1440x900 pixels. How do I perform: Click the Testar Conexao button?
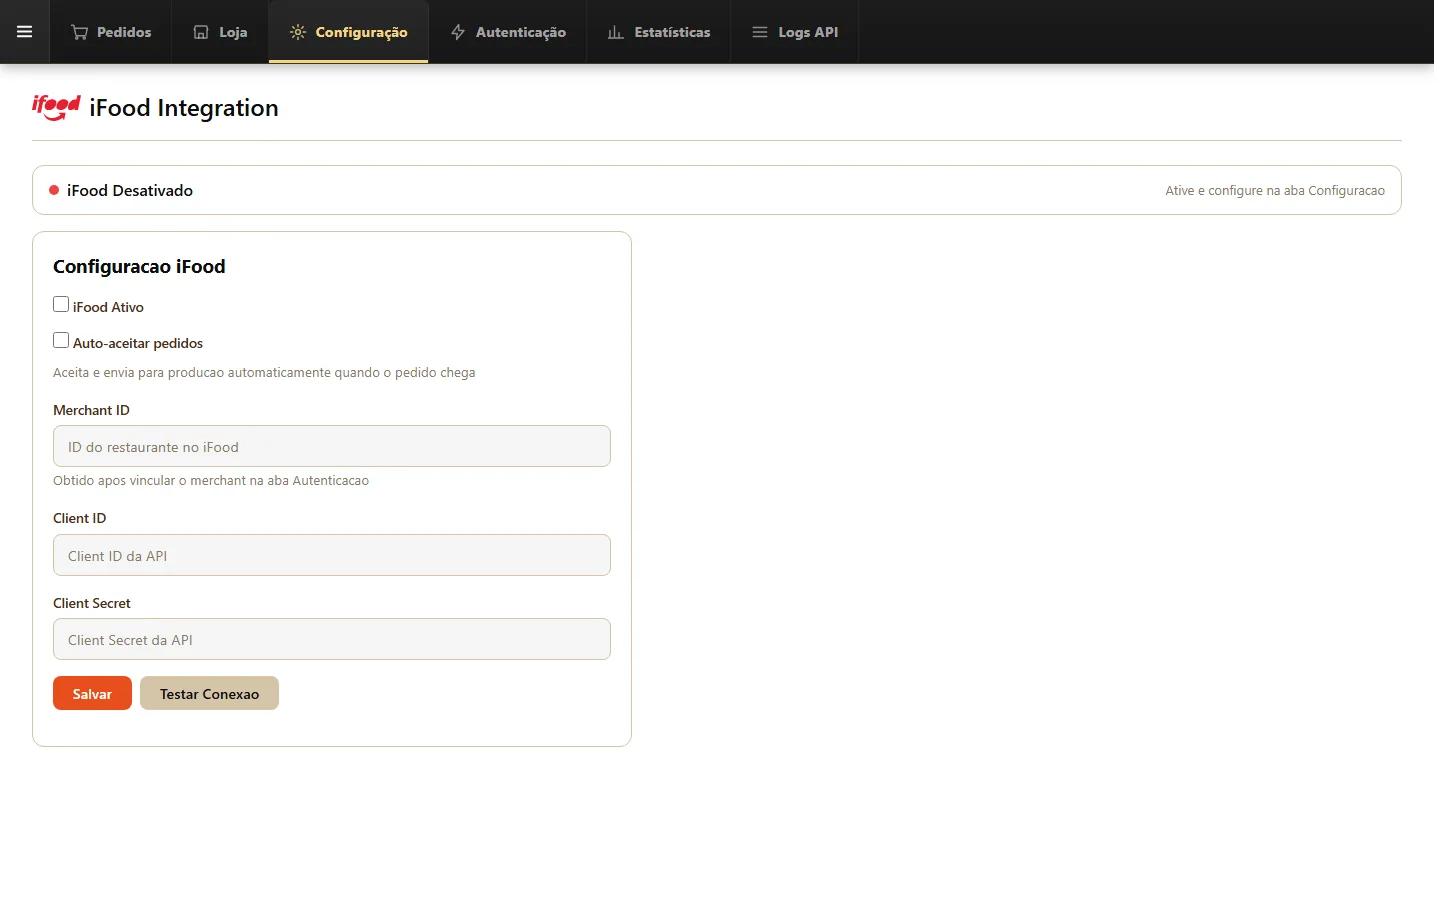(209, 693)
